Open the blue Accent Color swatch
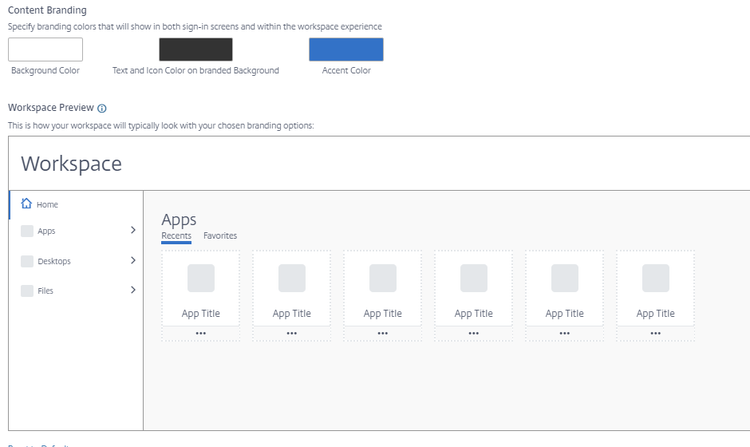 tap(346, 49)
